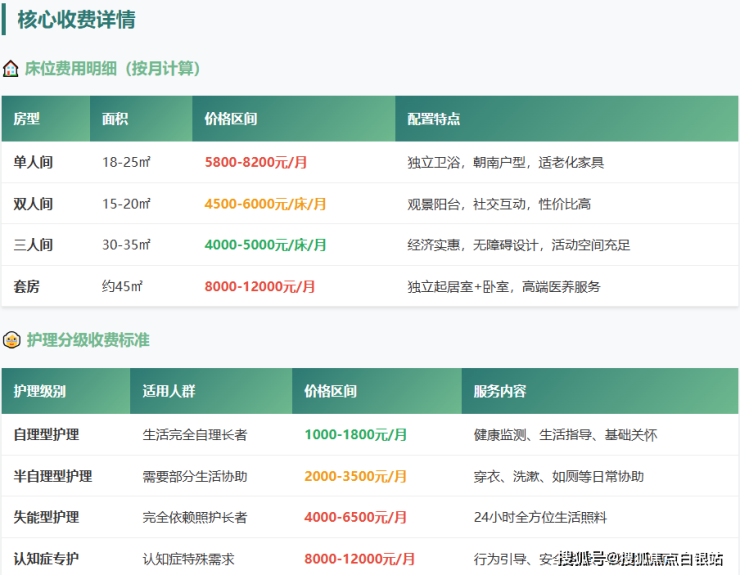This screenshot has height=575, width=740.
Task: Click the house icon beside 床位费用明细
Action: pos(11,69)
